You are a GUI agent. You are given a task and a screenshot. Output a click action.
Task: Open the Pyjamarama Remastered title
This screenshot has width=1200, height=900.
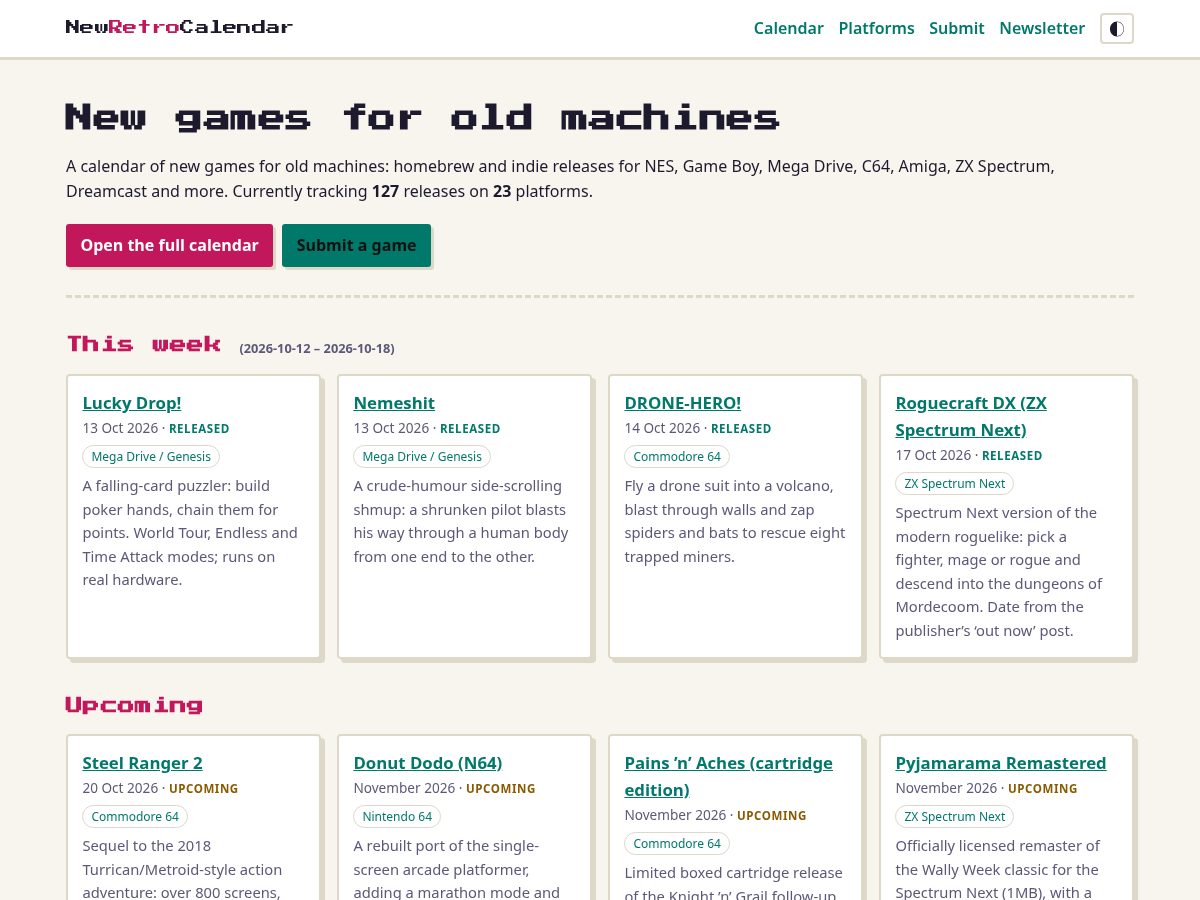(x=1001, y=763)
